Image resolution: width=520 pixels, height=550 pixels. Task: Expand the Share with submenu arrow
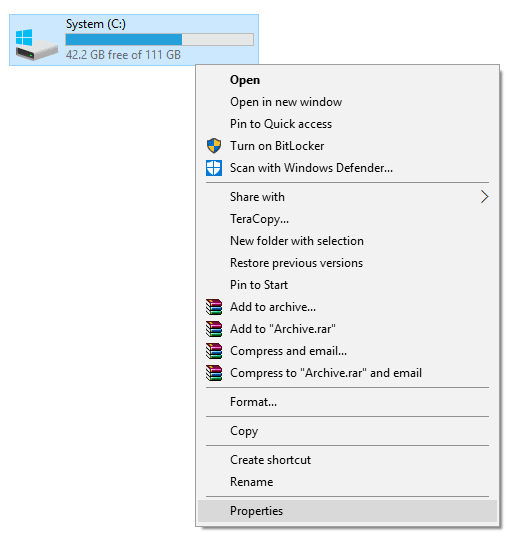pyautogui.click(x=485, y=197)
